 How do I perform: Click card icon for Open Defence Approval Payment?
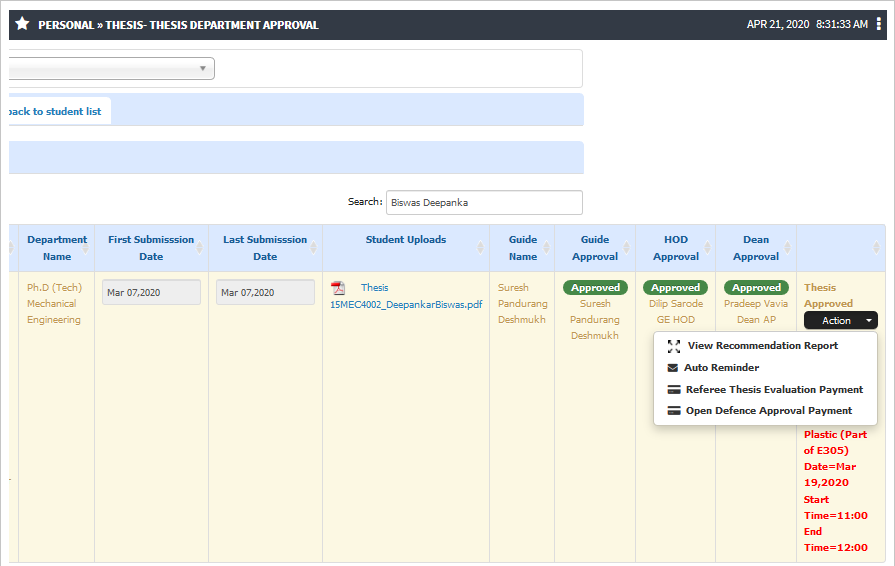[x=674, y=411]
